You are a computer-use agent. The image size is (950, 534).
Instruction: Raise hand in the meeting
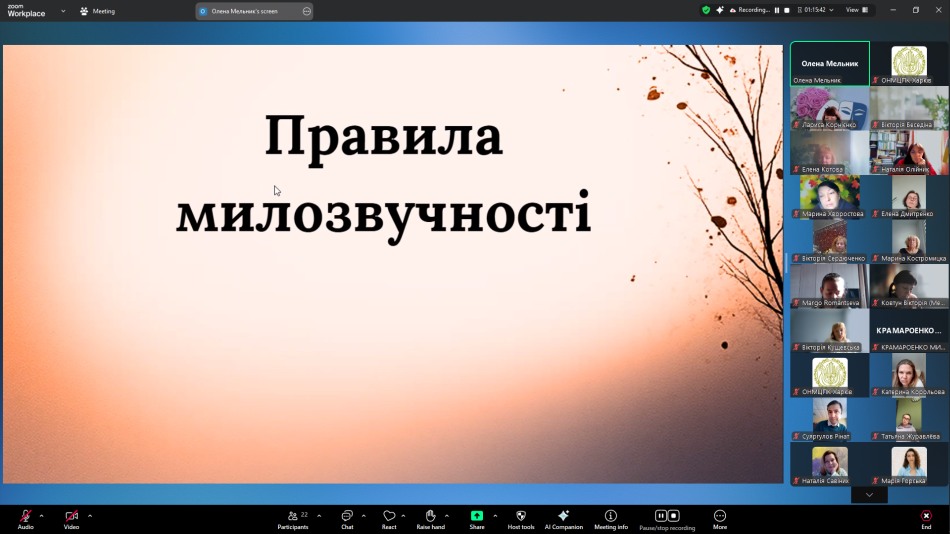[x=430, y=516]
